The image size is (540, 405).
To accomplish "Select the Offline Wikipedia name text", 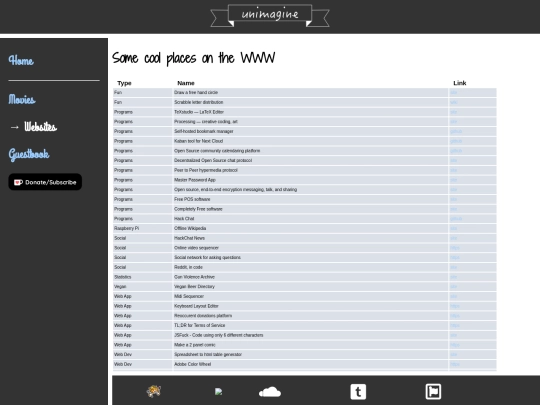I will (x=190, y=228).
